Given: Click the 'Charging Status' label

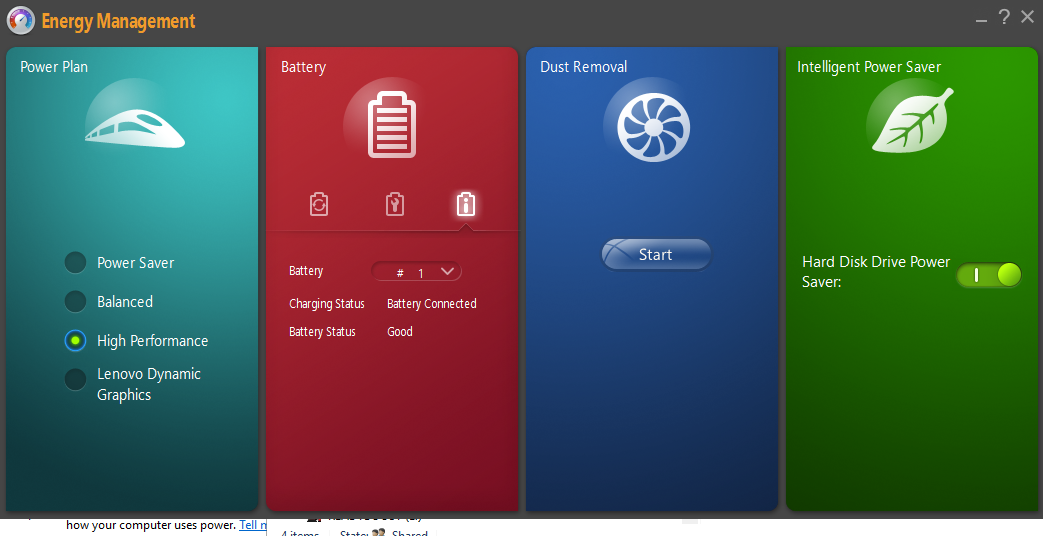Looking at the screenshot, I should 327,304.
